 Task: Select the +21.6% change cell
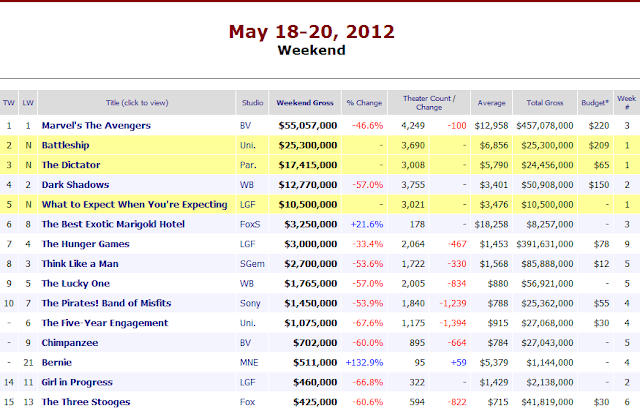coord(367,224)
